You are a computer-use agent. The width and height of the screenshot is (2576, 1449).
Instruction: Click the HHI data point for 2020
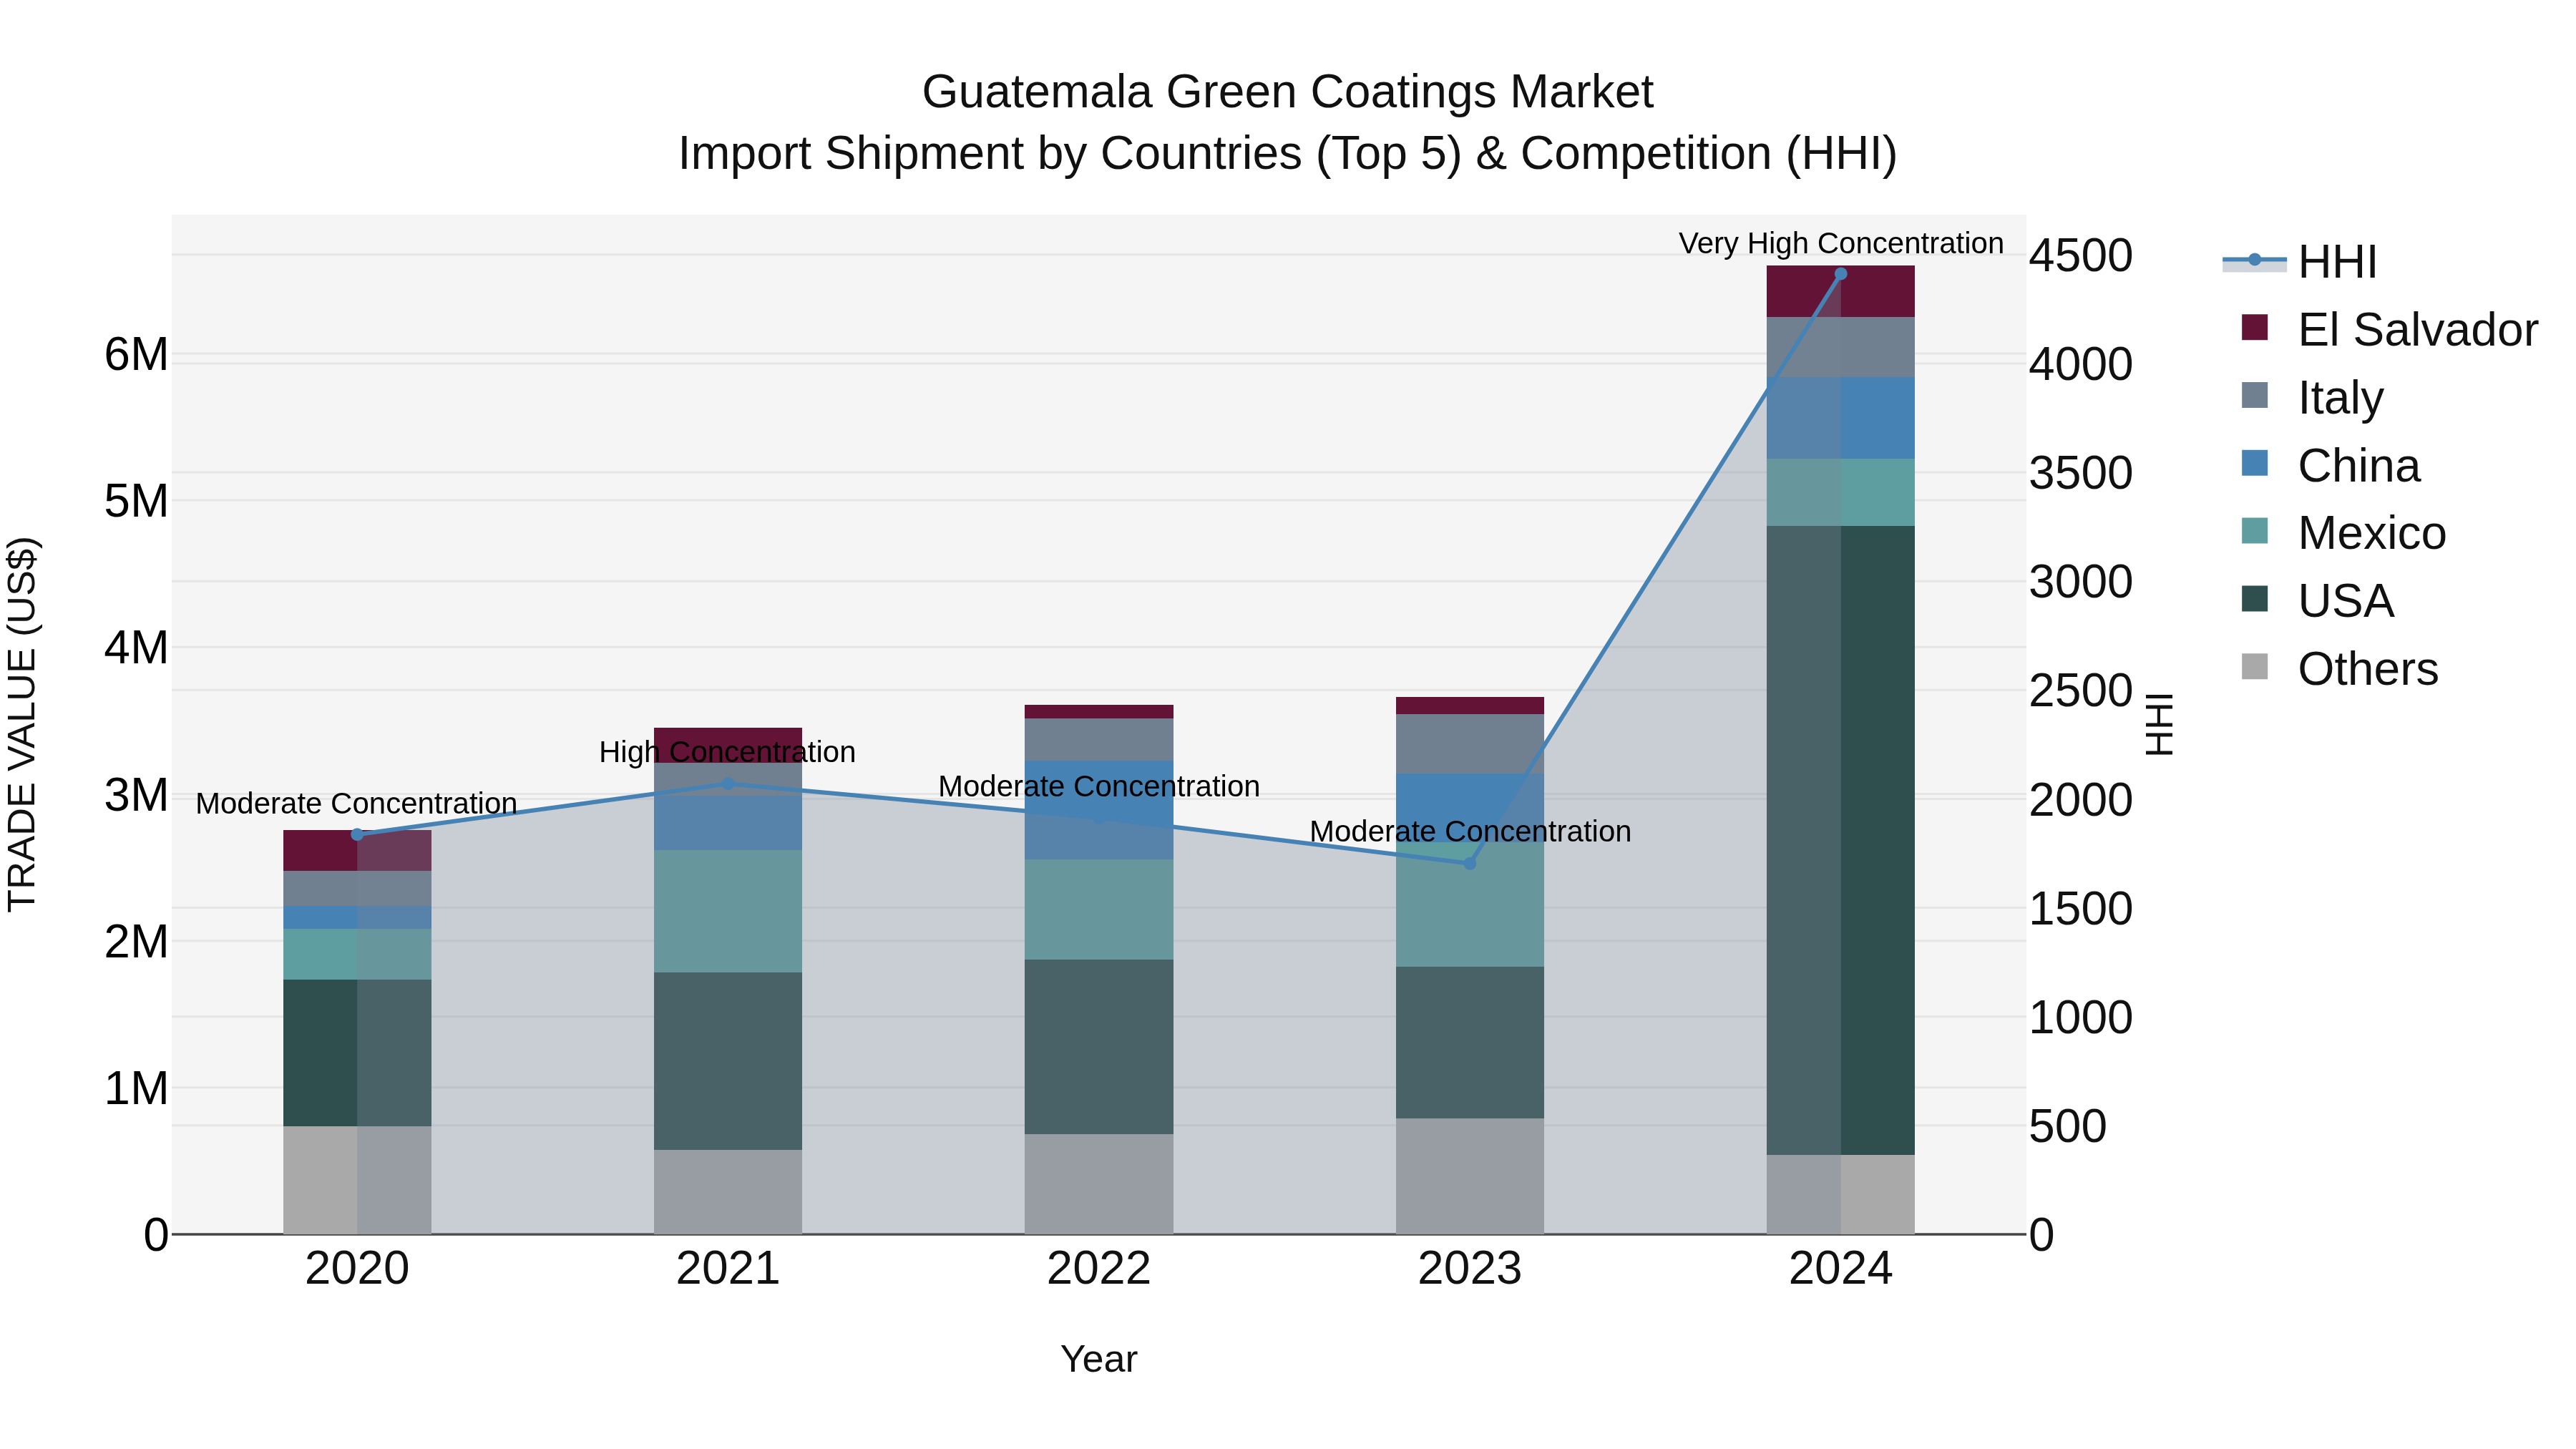[x=357, y=834]
